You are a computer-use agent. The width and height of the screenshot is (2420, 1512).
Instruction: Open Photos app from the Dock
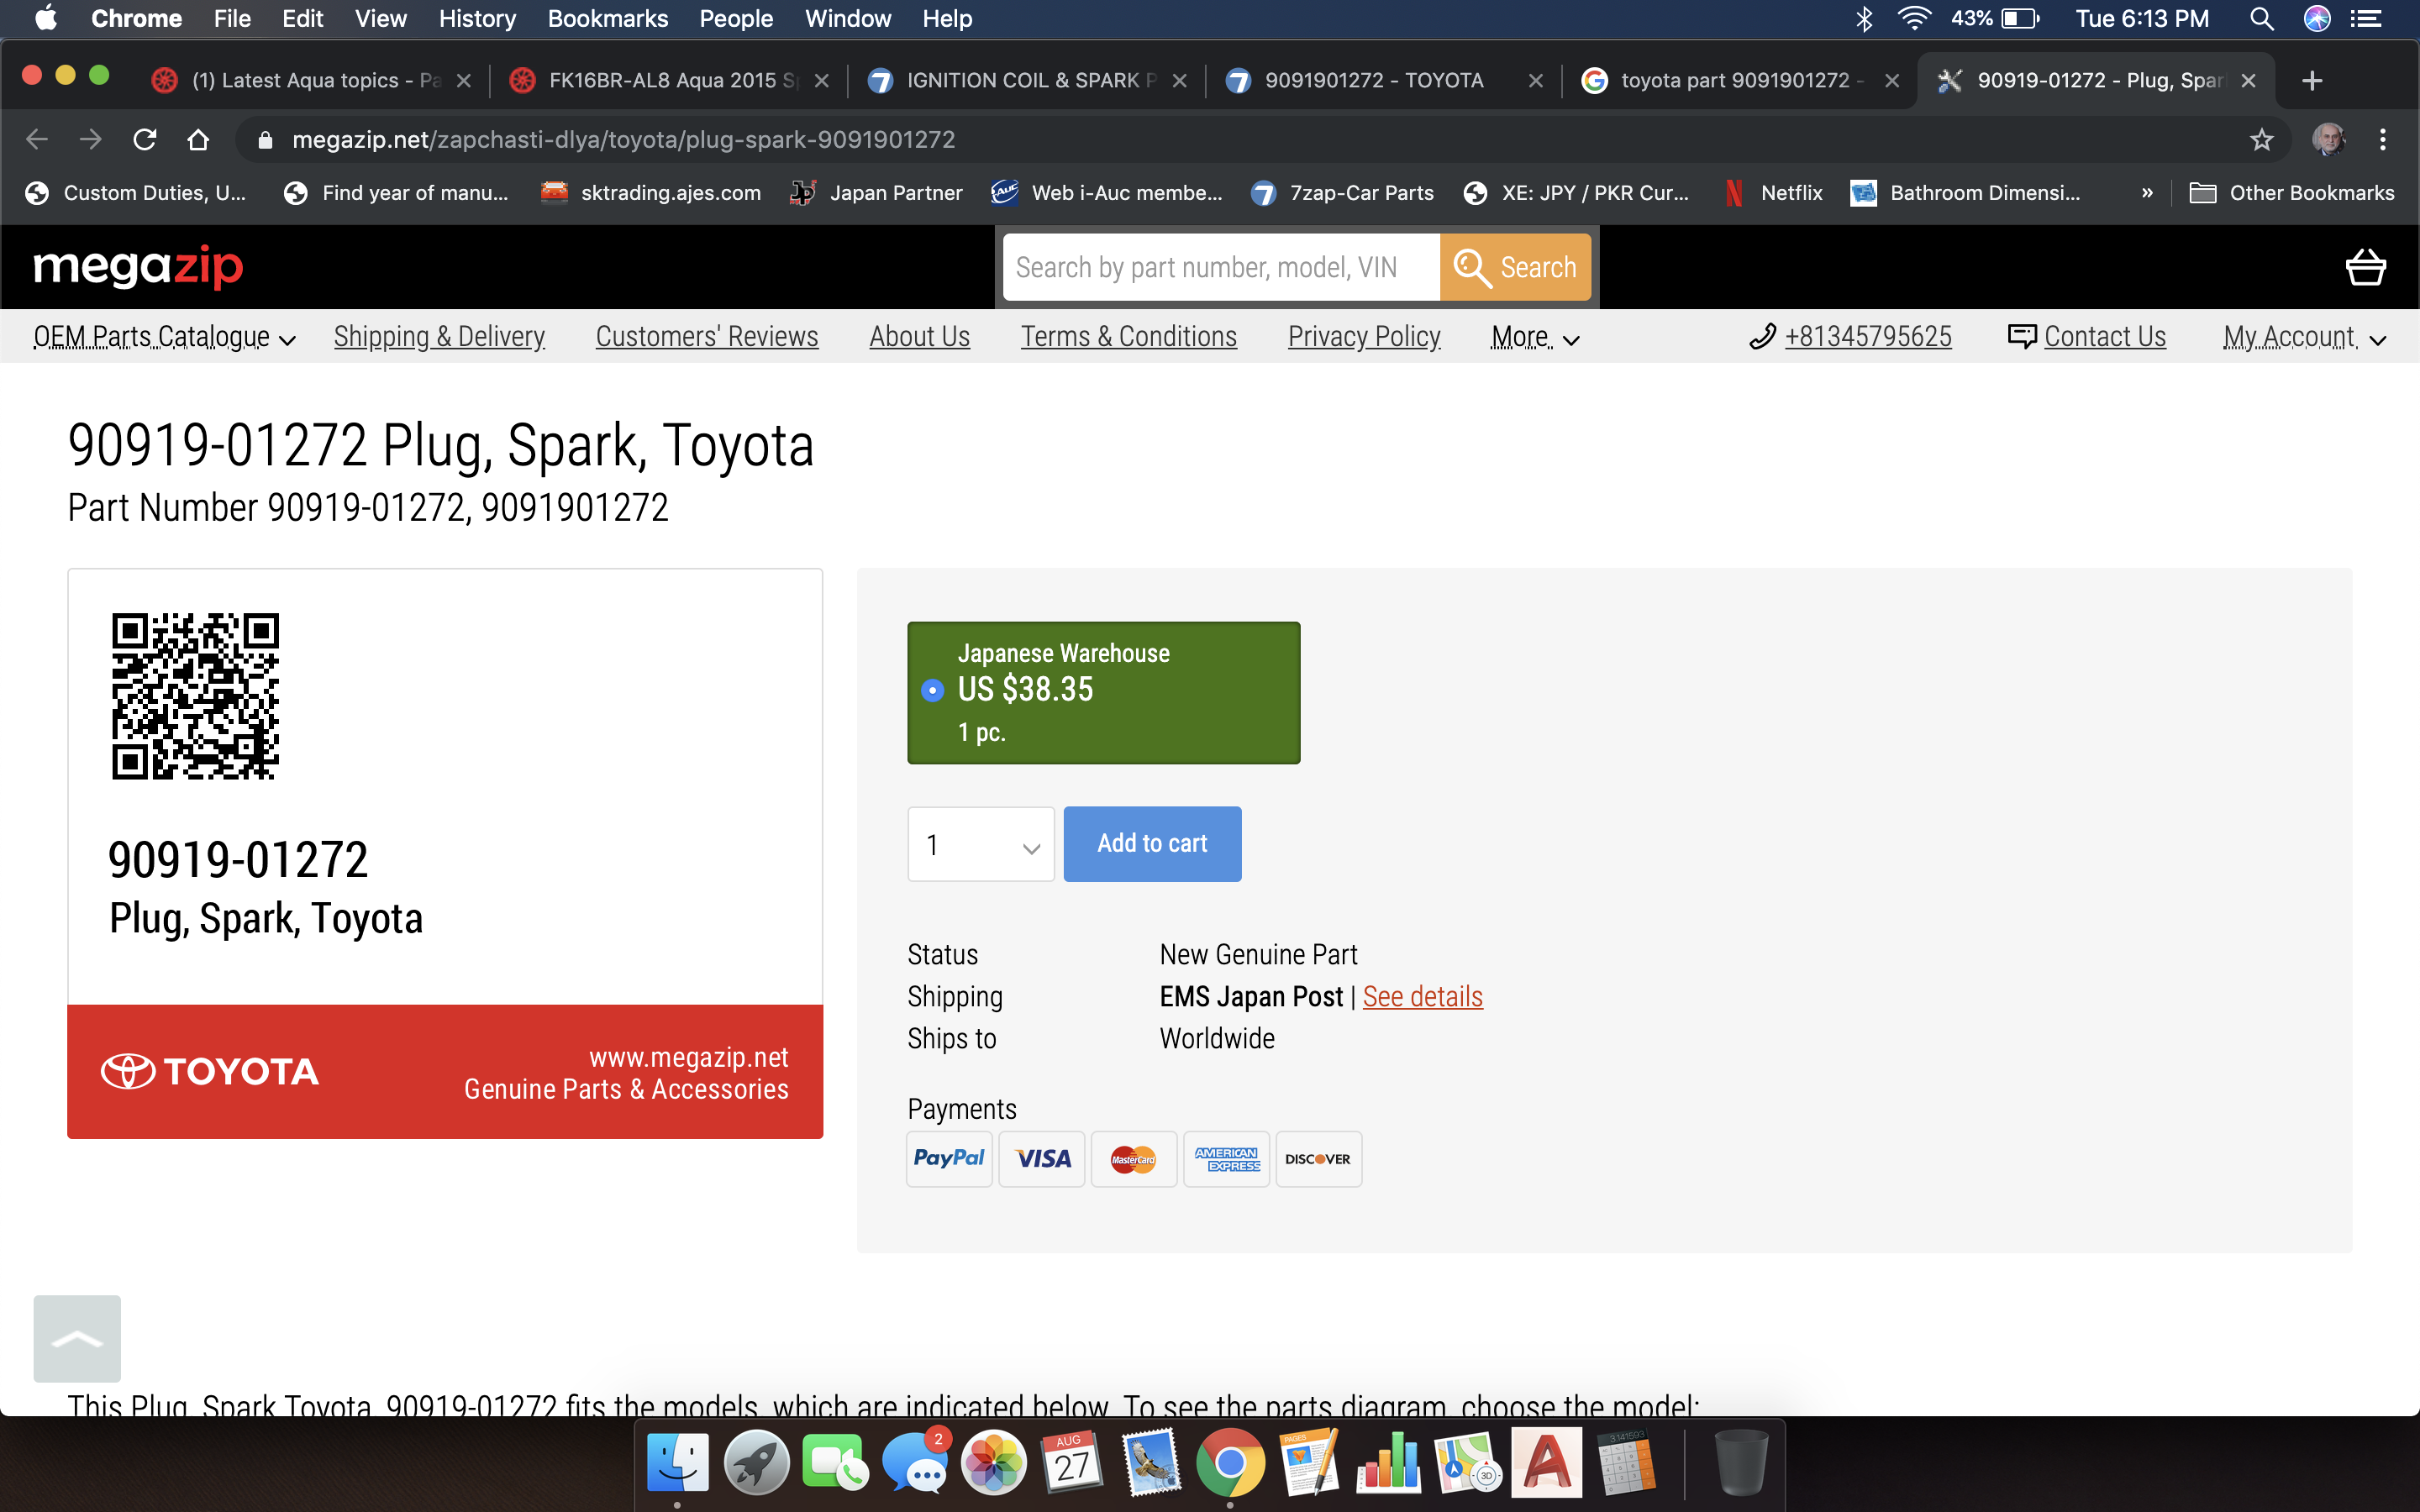[x=993, y=1463]
